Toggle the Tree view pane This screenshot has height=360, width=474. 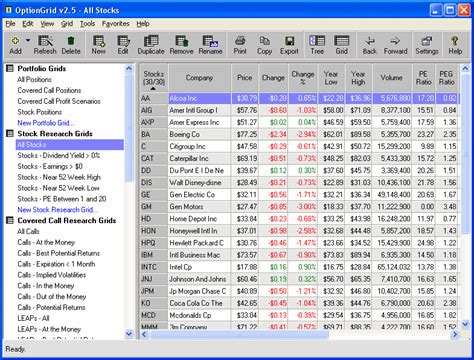pyautogui.click(x=317, y=45)
